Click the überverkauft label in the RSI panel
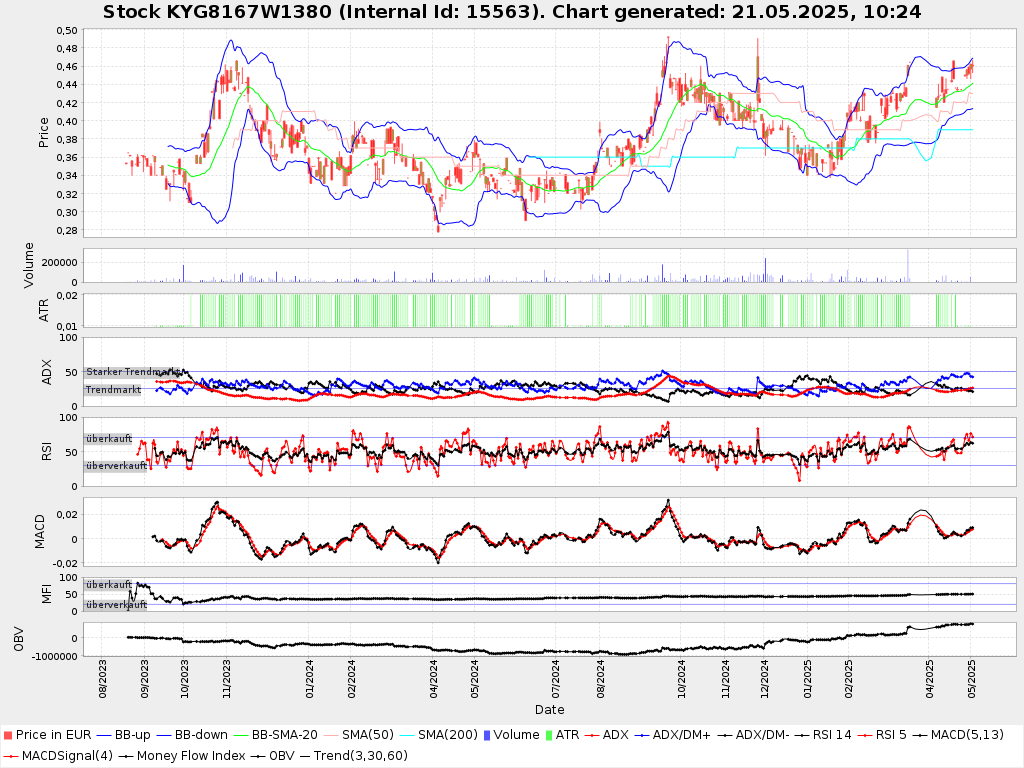The width and height of the screenshot is (1024, 768). [116, 466]
